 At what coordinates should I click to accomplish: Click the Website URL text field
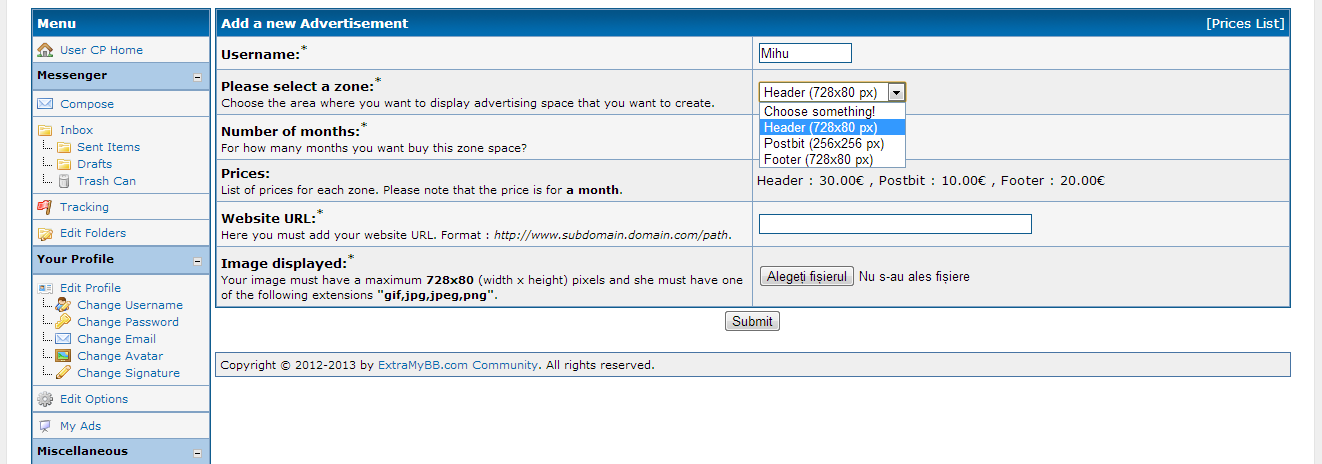coord(895,224)
